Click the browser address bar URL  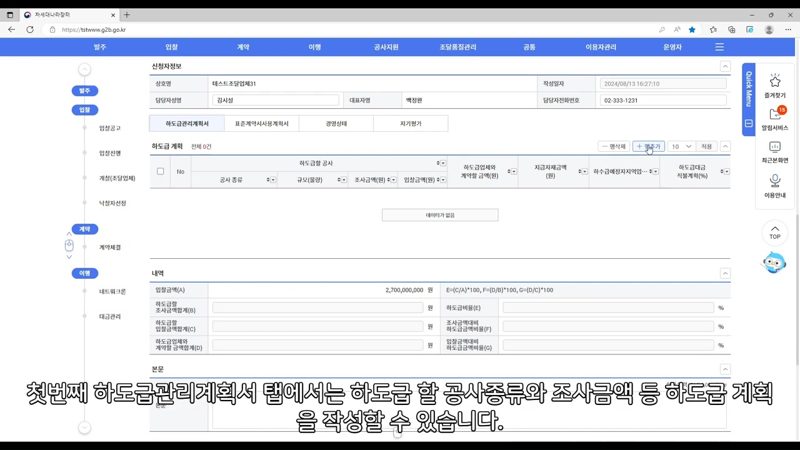tap(93, 30)
